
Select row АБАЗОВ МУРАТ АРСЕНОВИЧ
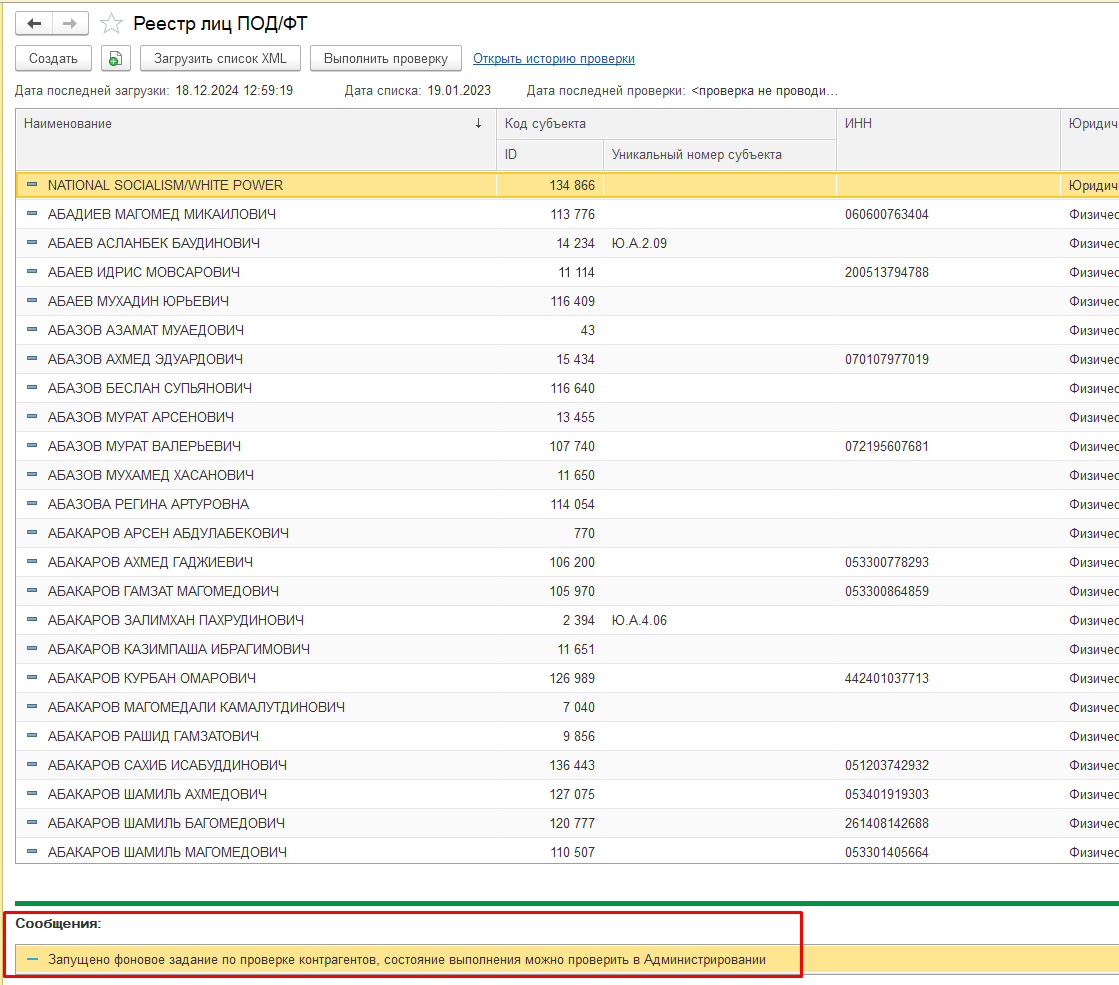(567, 417)
